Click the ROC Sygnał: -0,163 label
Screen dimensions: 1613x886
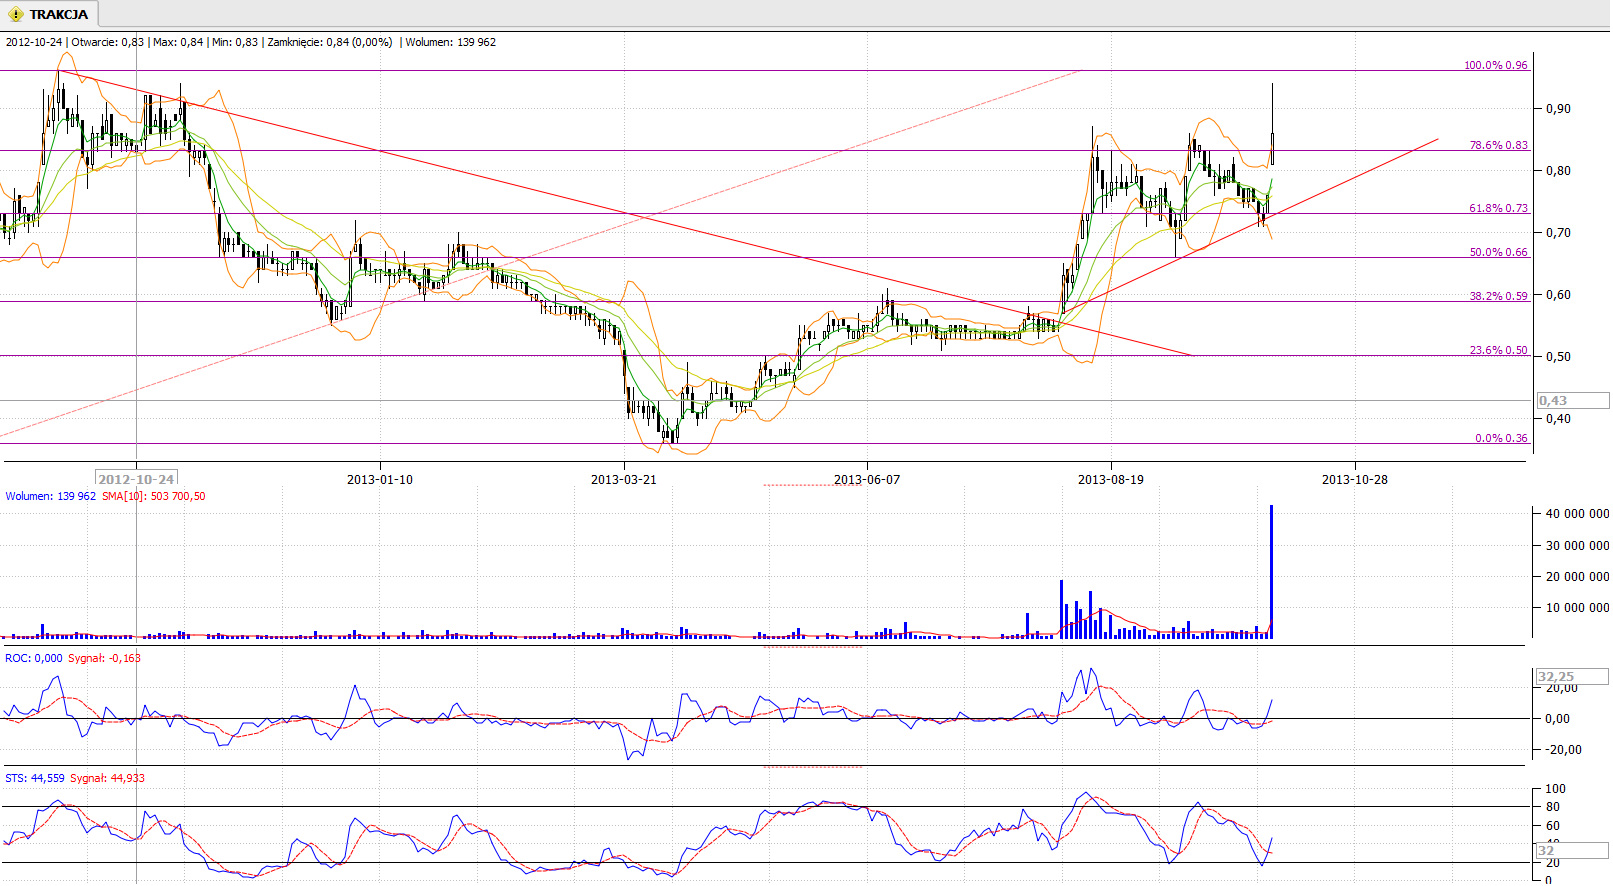click(105, 658)
